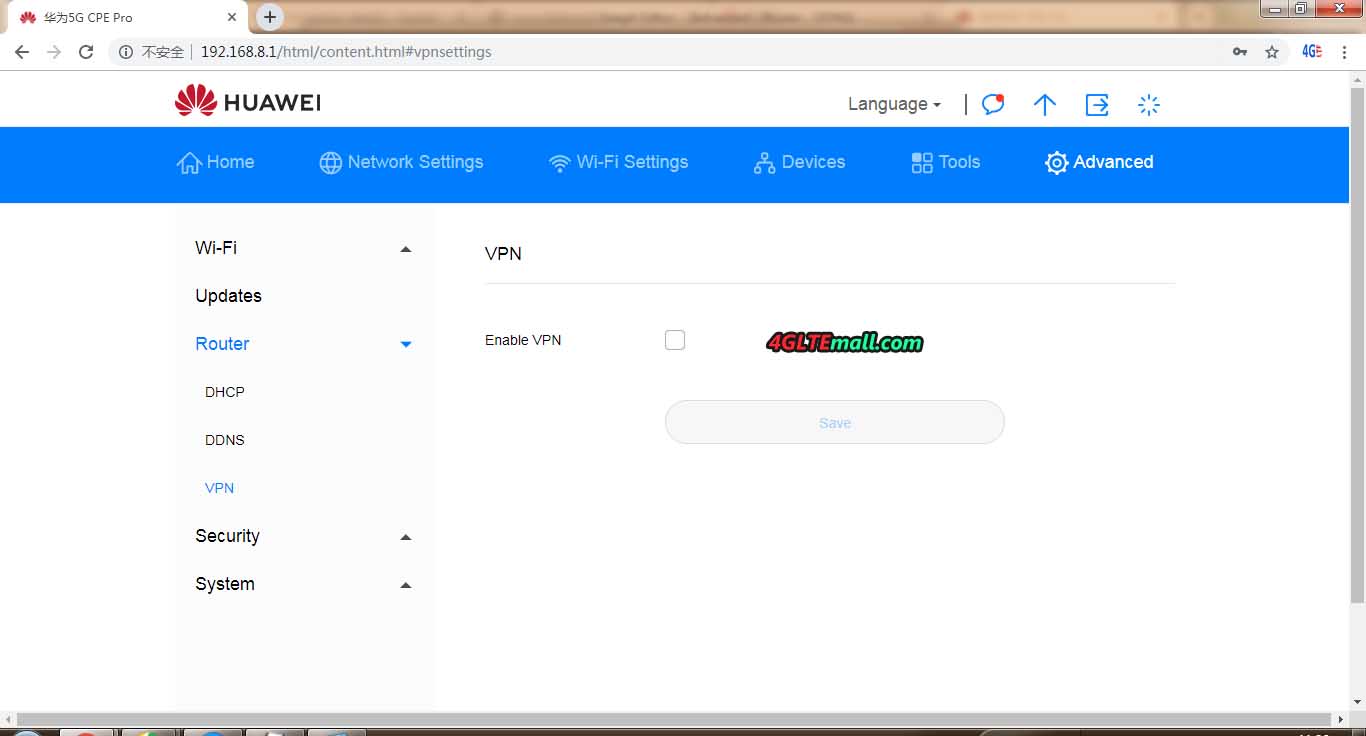Expand the System sidebar section

pos(405,585)
